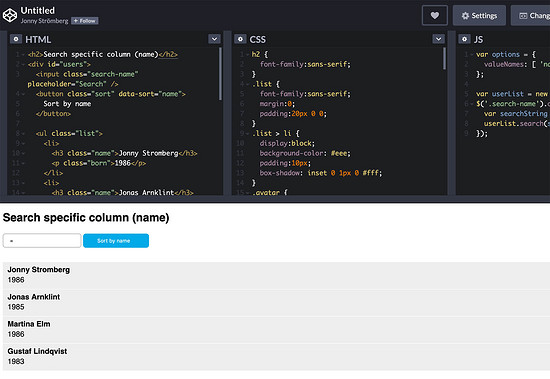Select the Gustaf Lindqvist list item
The height and width of the screenshot is (379, 550).
[276, 357]
